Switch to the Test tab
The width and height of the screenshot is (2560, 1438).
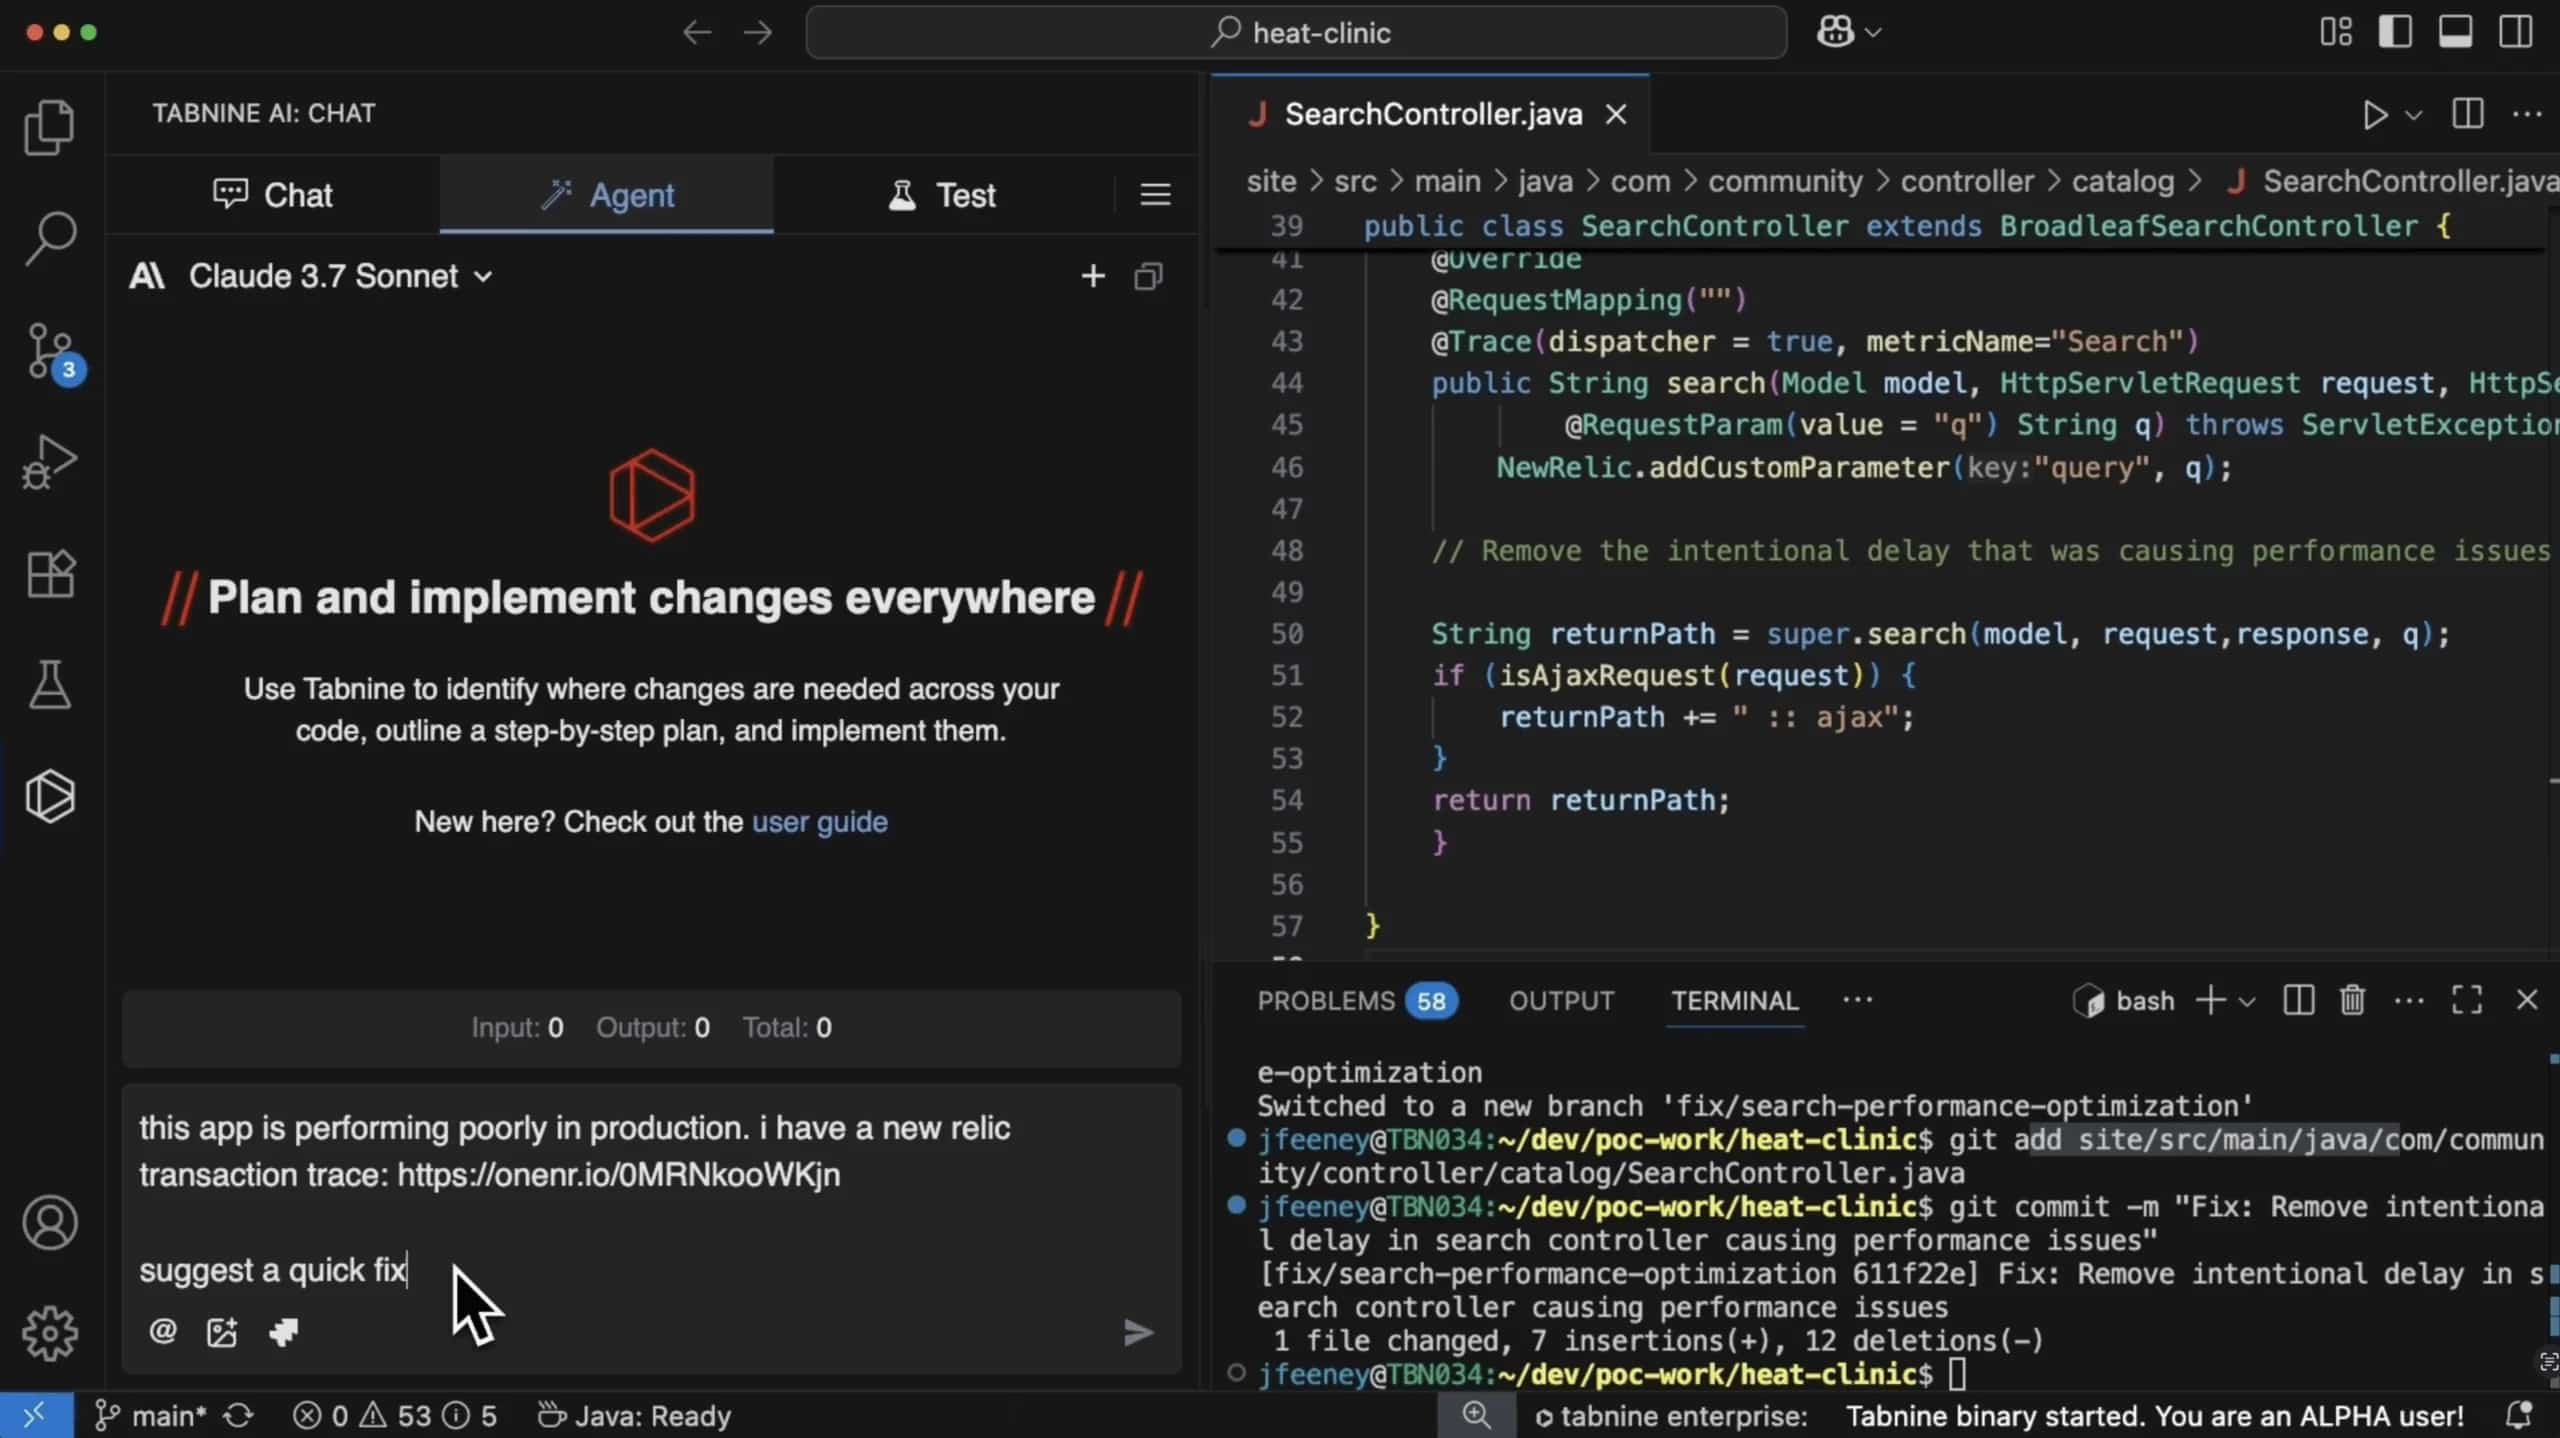tap(941, 194)
